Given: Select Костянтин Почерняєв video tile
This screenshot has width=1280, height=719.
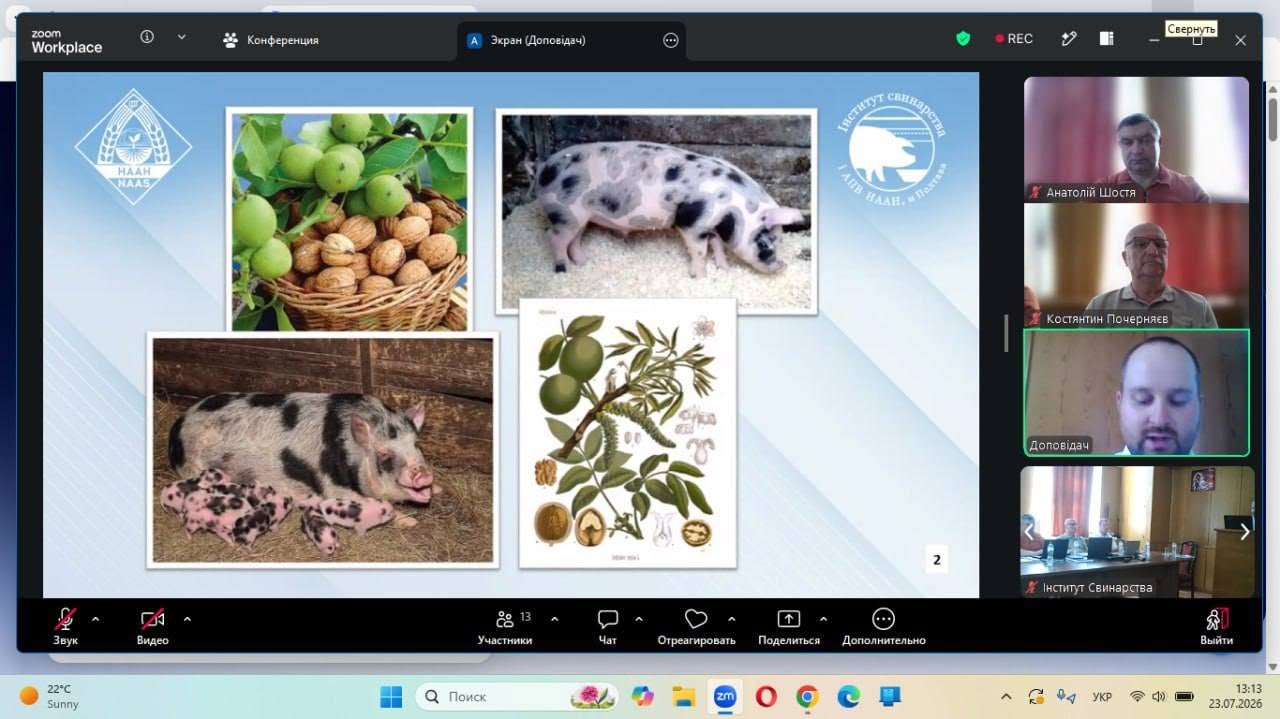Looking at the screenshot, I should [1136, 265].
